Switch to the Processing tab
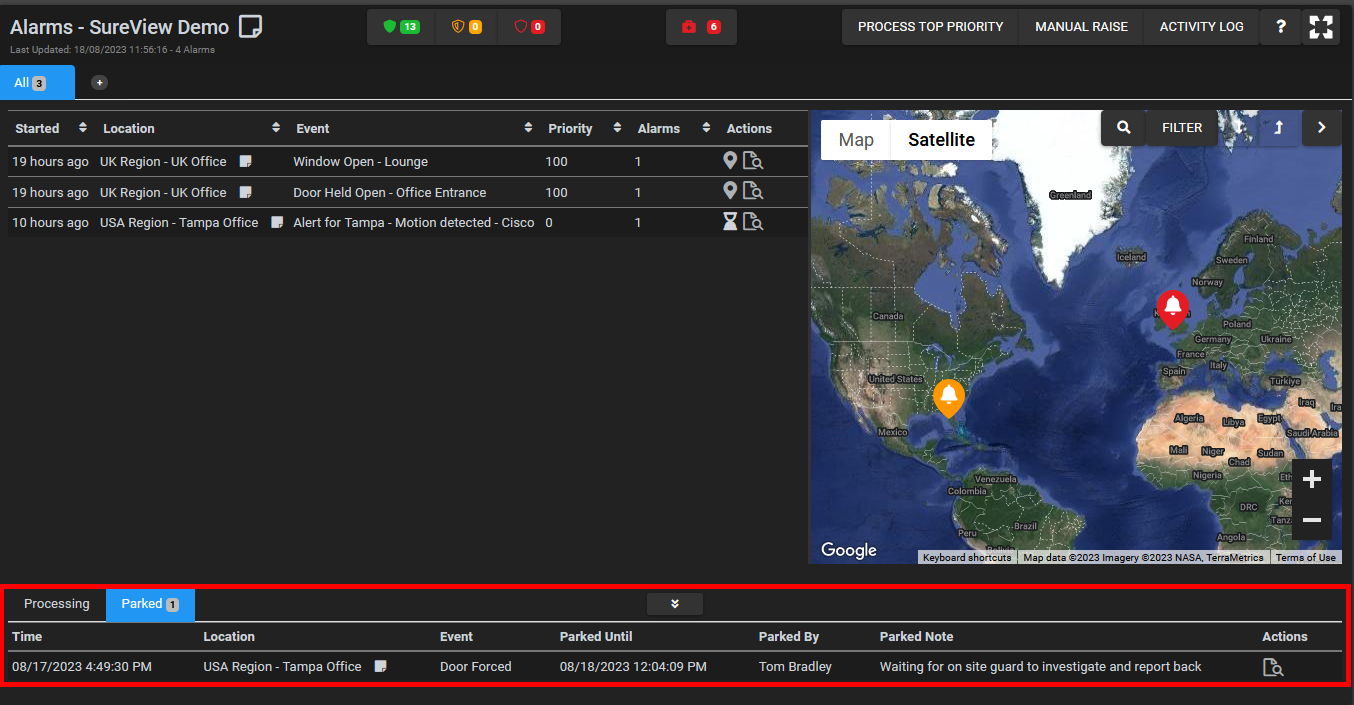The height and width of the screenshot is (705, 1354). coord(57,604)
